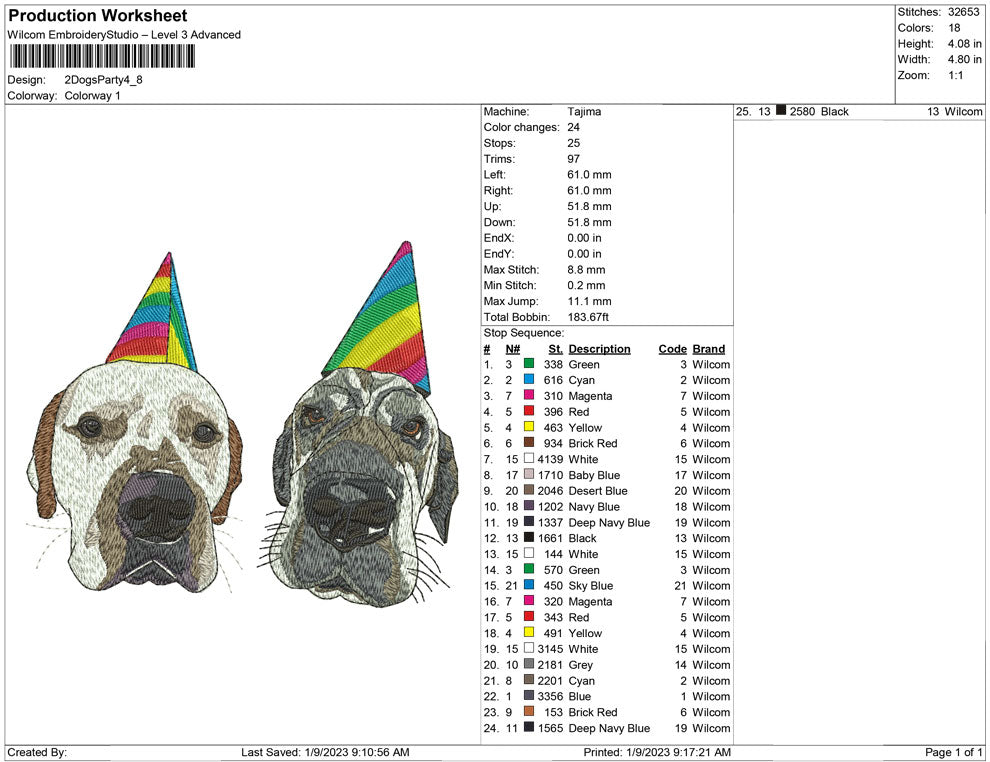Viewport: 990px width, 762px height.
Task: Click the green swatch for 338 Green
Action: [x=529, y=364]
